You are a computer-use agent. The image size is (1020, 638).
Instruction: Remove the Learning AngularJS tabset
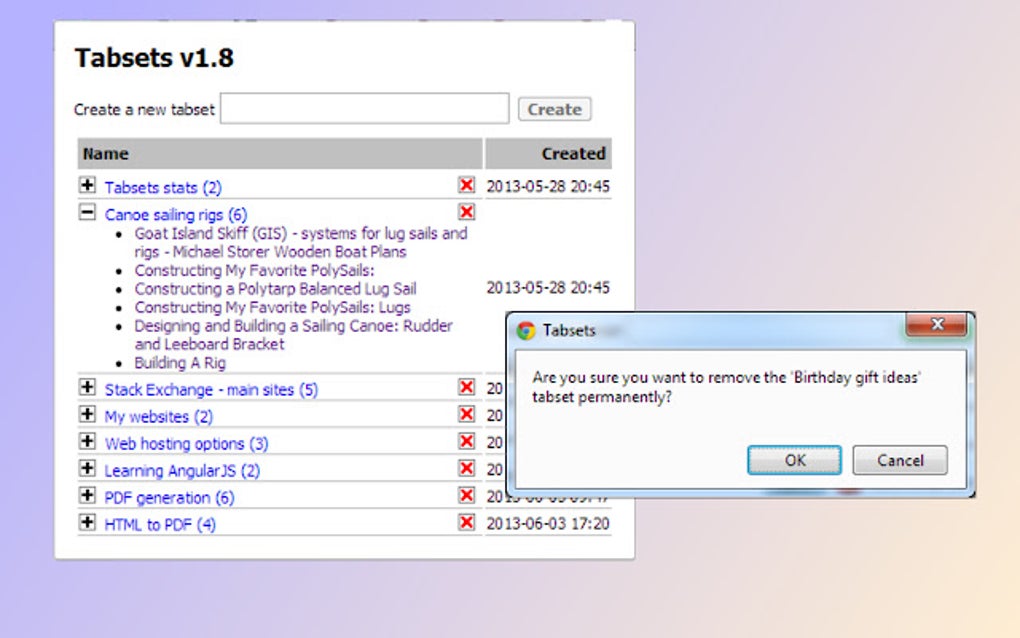click(x=466, y=468)
